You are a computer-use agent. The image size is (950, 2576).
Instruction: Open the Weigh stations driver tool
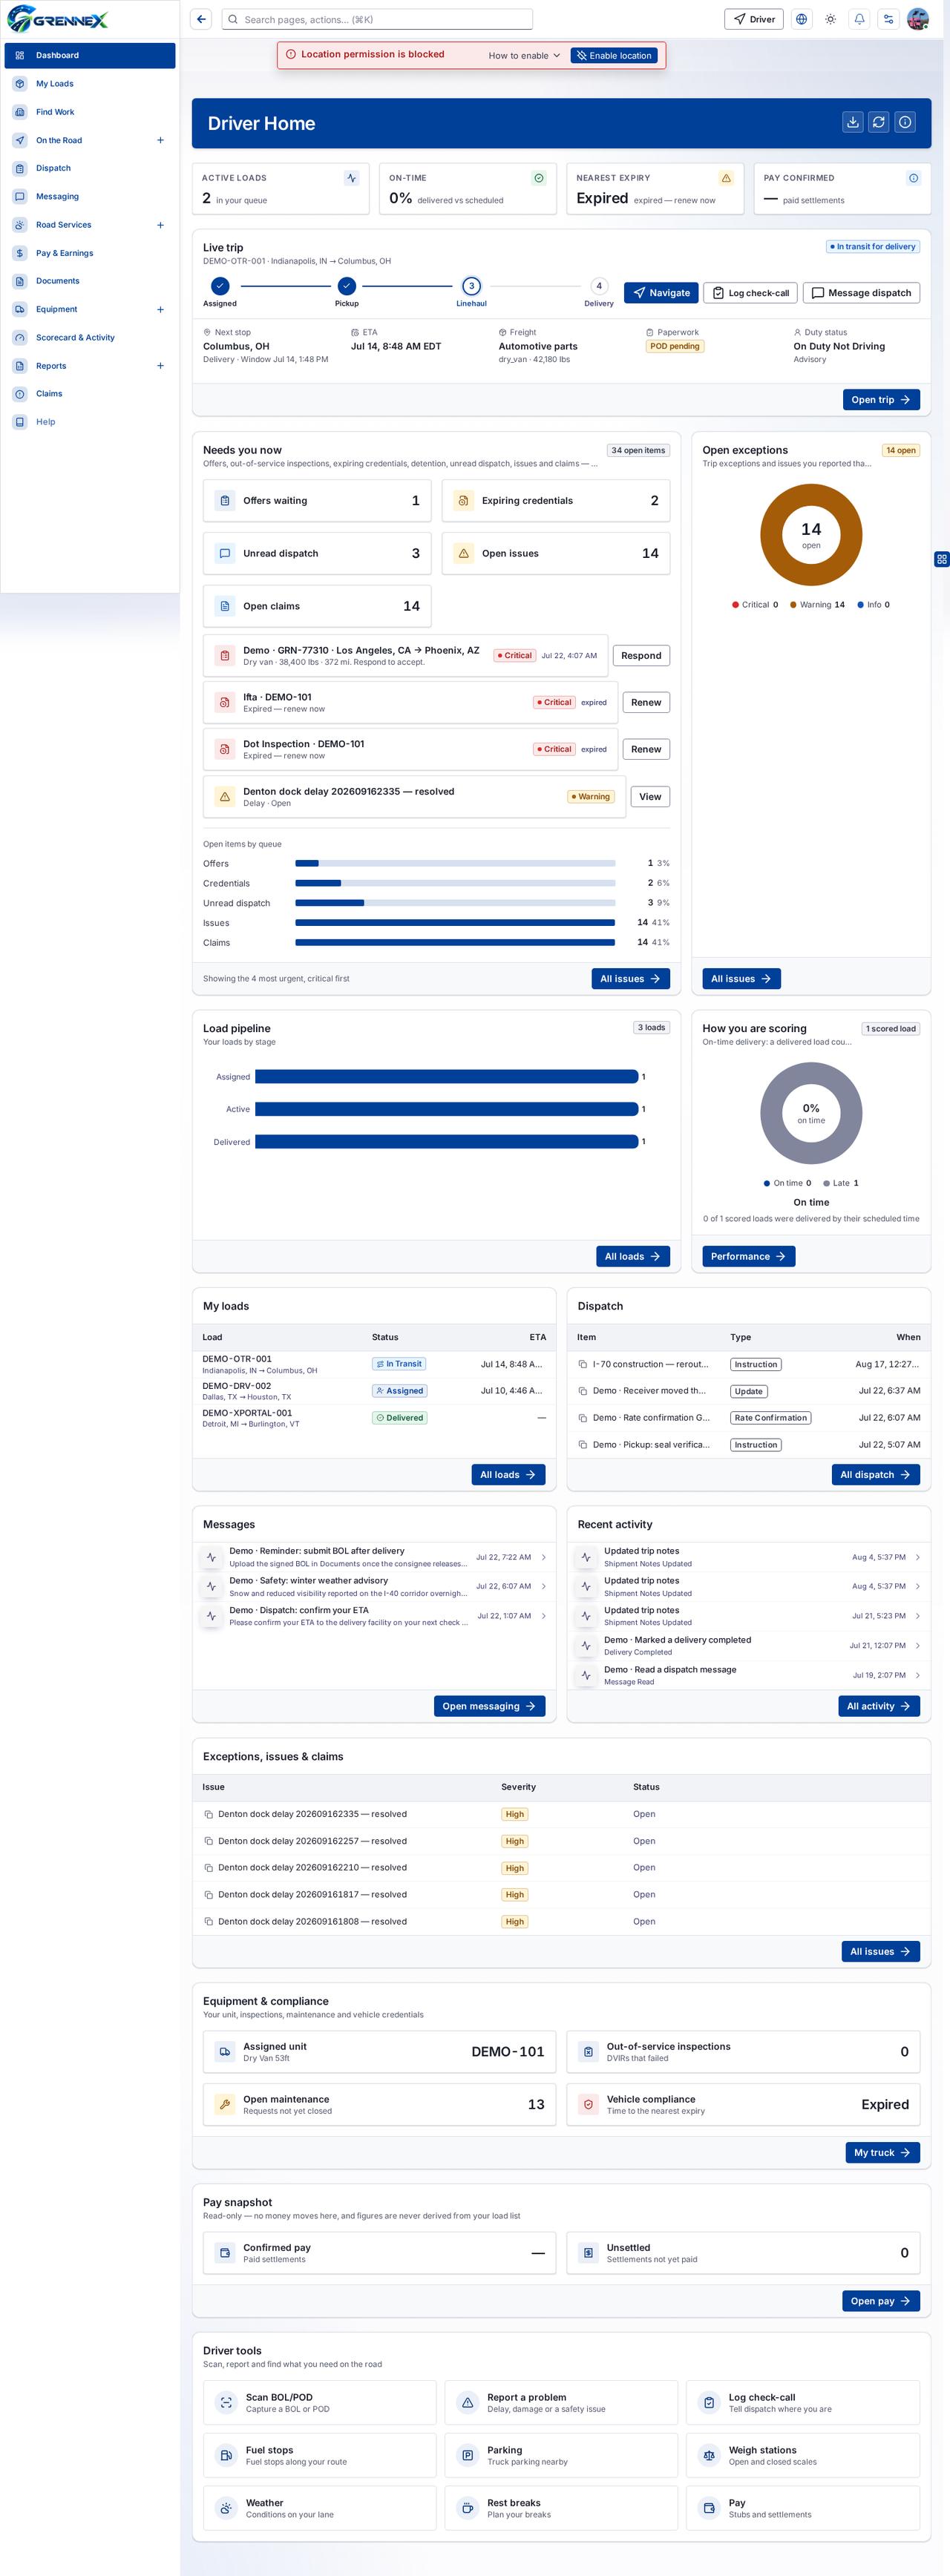coord(803,2455)
